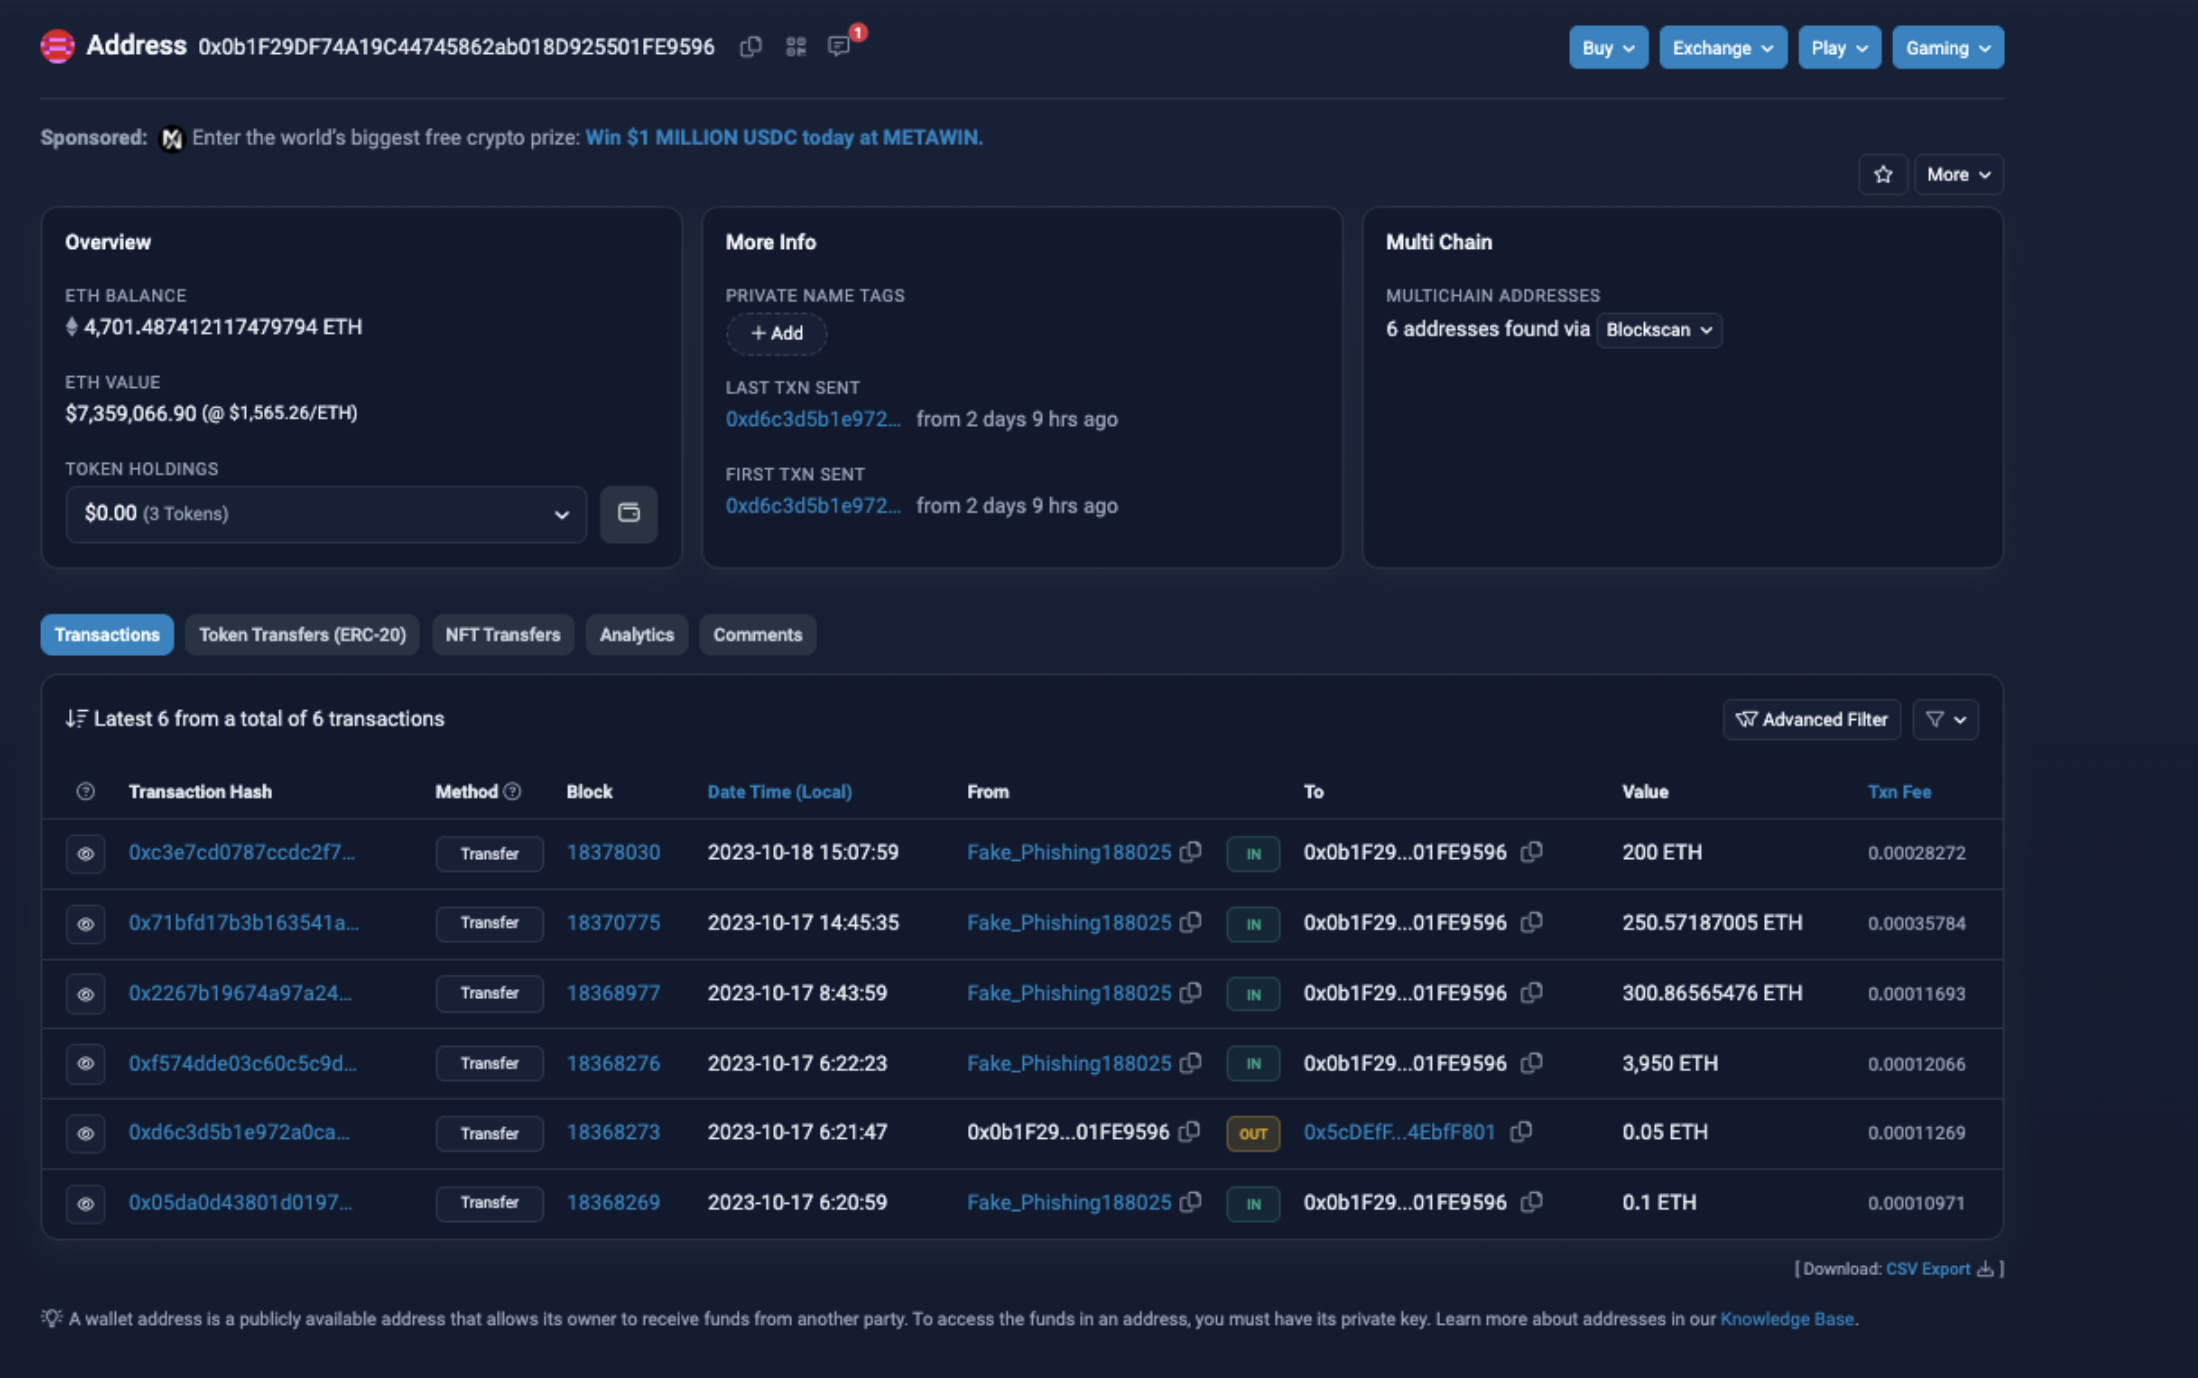This screenshot has height=1378, width=2198.
Task: Toggle preview eye for 0x2267b19674a97a24 transaction
Action: (85, 994)
